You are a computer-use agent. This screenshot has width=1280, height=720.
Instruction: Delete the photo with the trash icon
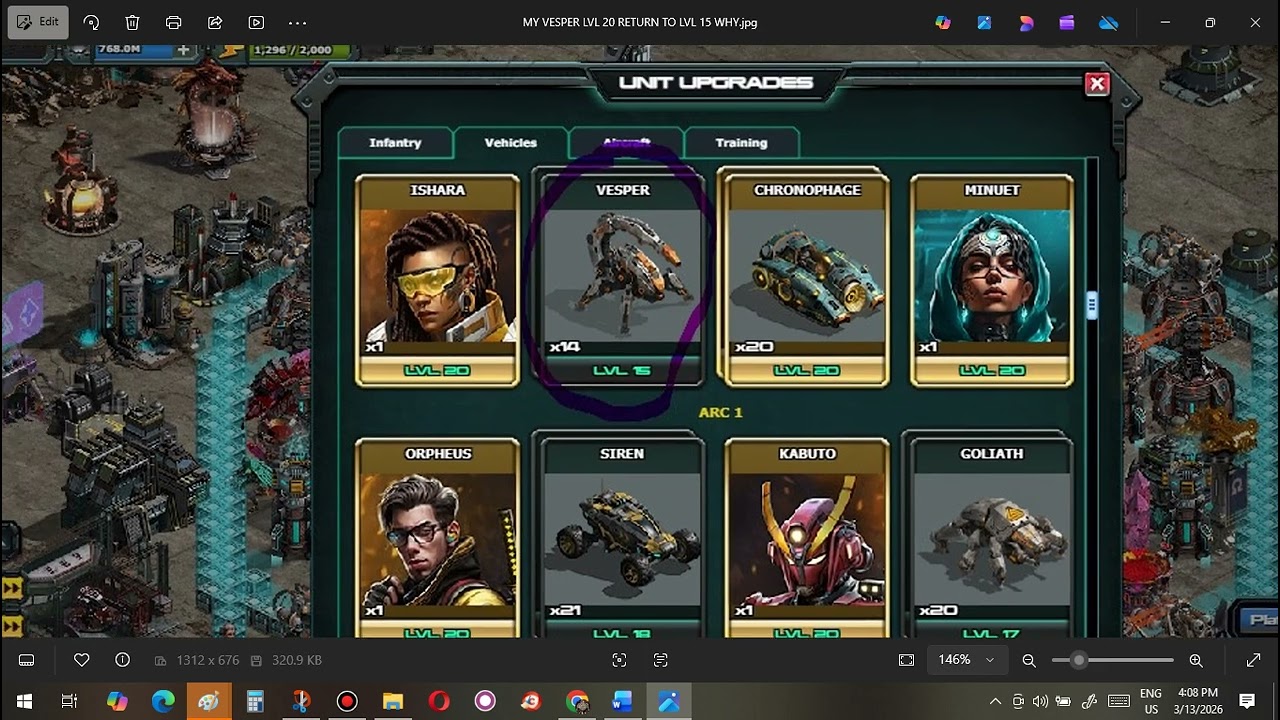tap(132, 22)
